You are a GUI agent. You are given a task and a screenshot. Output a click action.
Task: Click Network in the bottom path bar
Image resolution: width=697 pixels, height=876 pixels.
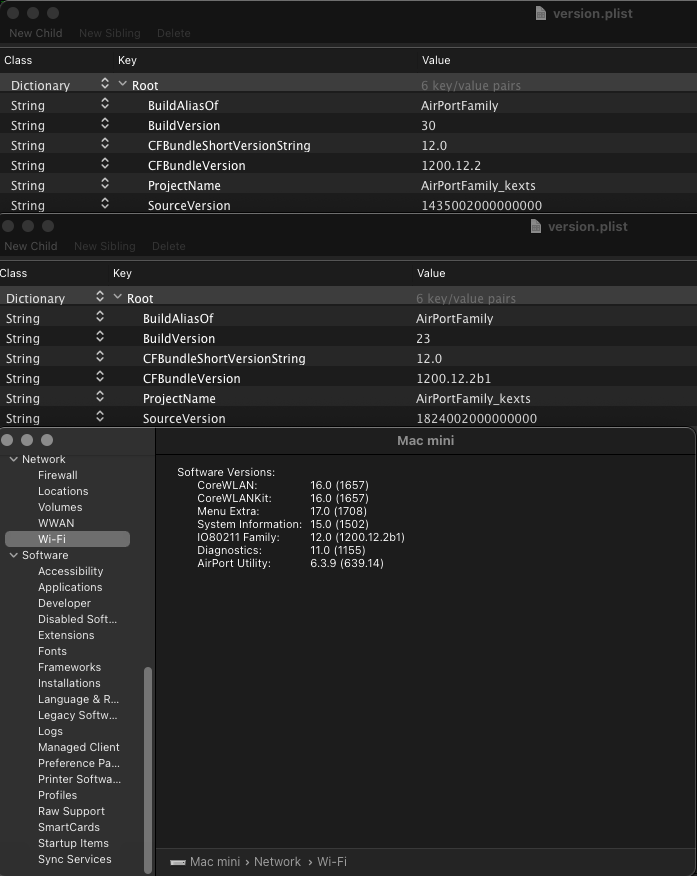click(x=277, y=862)
